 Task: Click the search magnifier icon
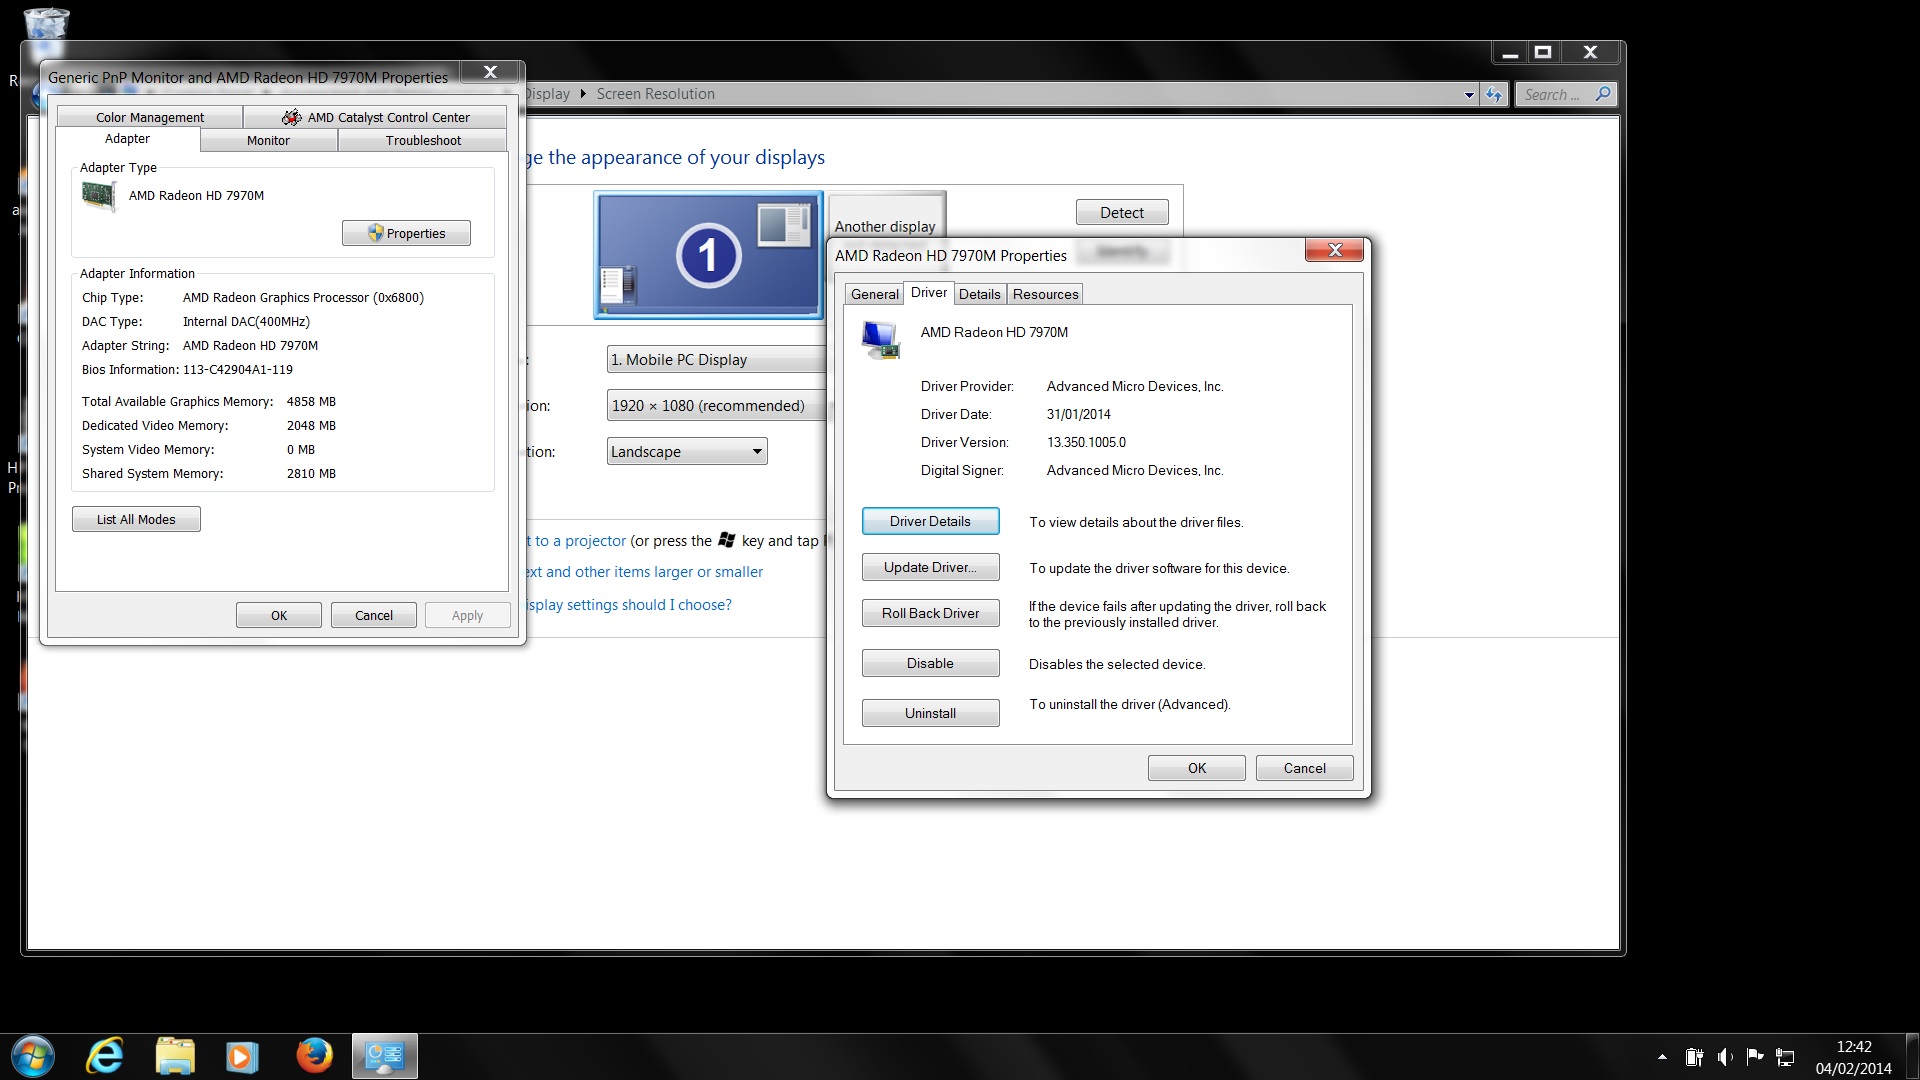coord(1603,94)
